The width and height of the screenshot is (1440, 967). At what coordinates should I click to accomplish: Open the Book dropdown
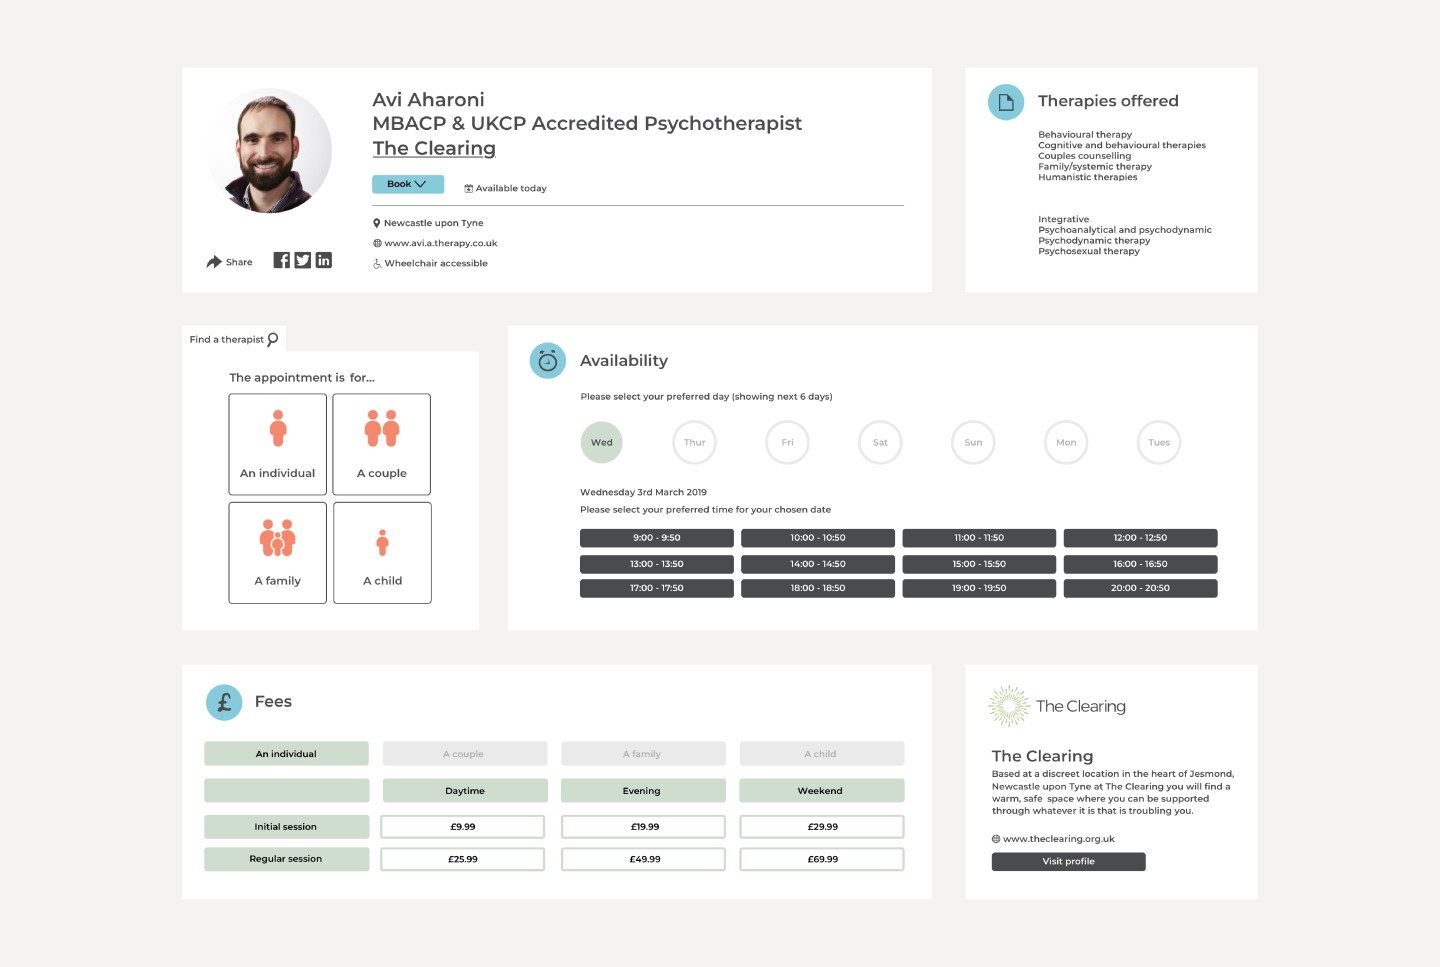pyautogui.click(x=407, y=184)
